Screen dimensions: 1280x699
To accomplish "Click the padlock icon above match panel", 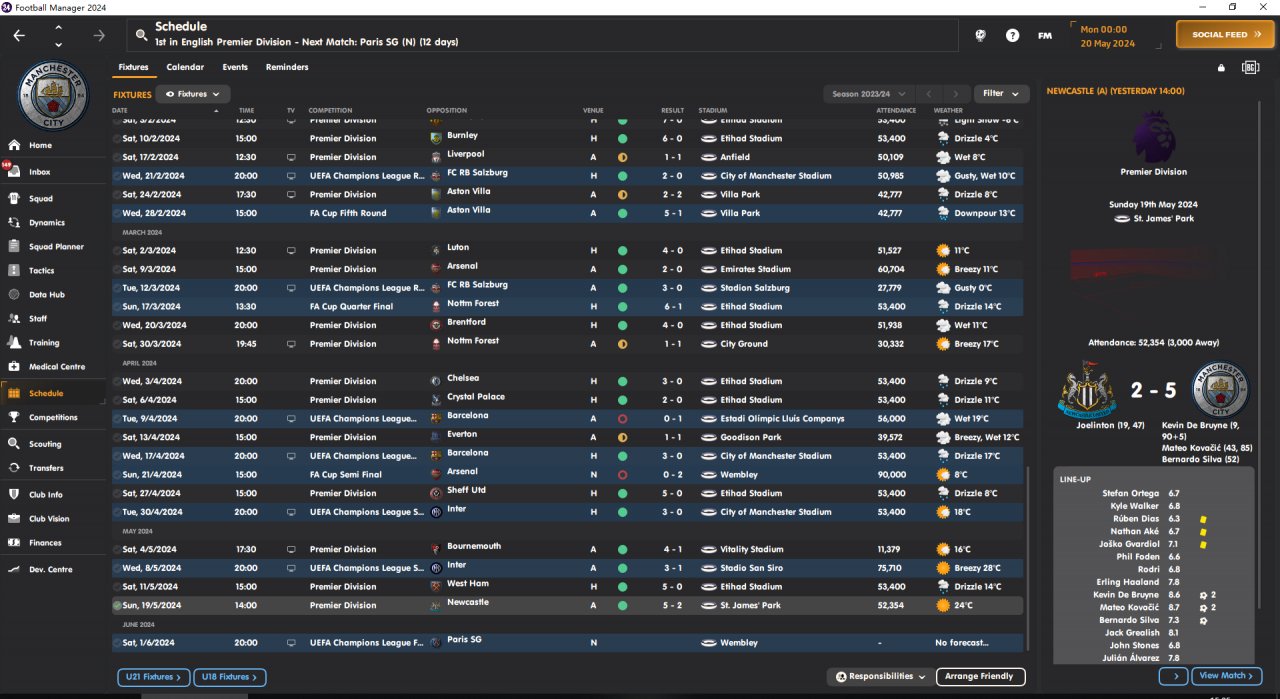I will [1221, 68].
